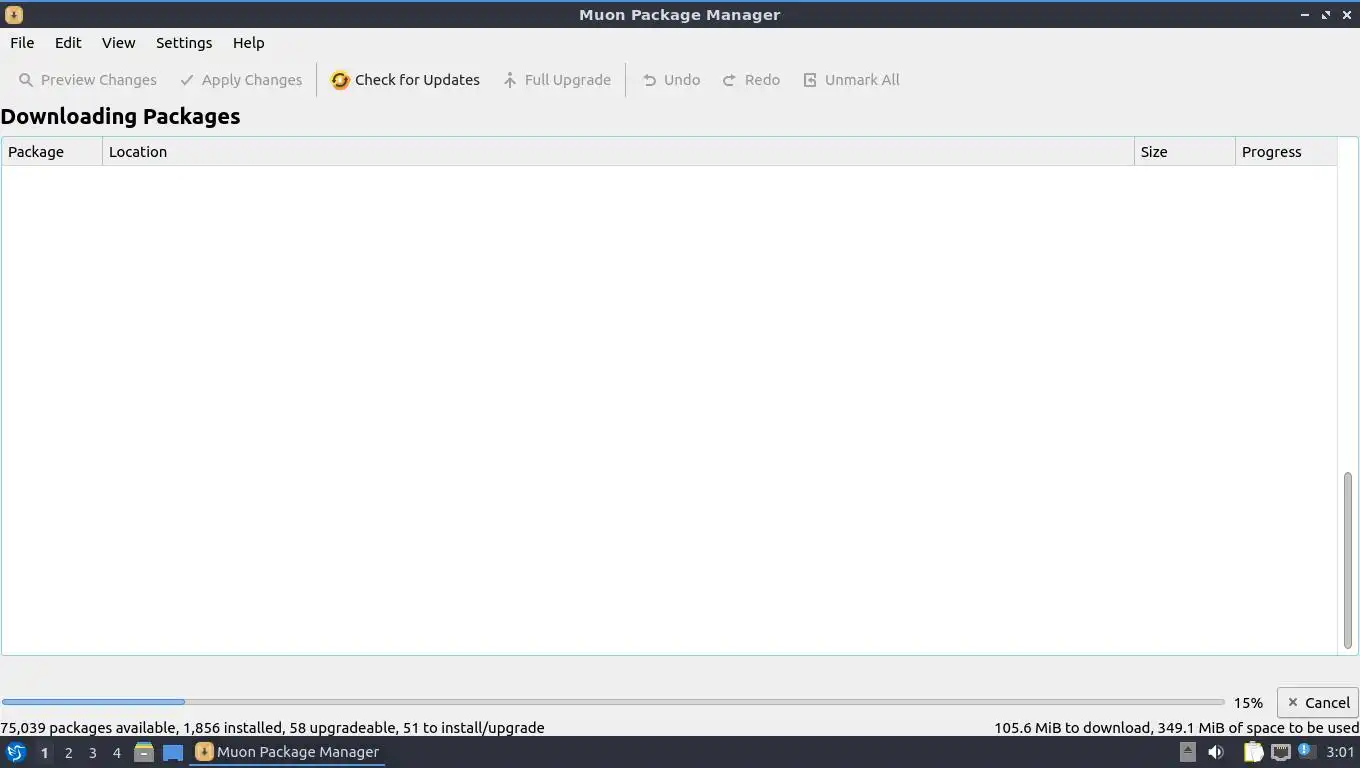The image size is (1360, 768).
Task: Click Apply Changes in the toolbar
Action: [240, 80]
